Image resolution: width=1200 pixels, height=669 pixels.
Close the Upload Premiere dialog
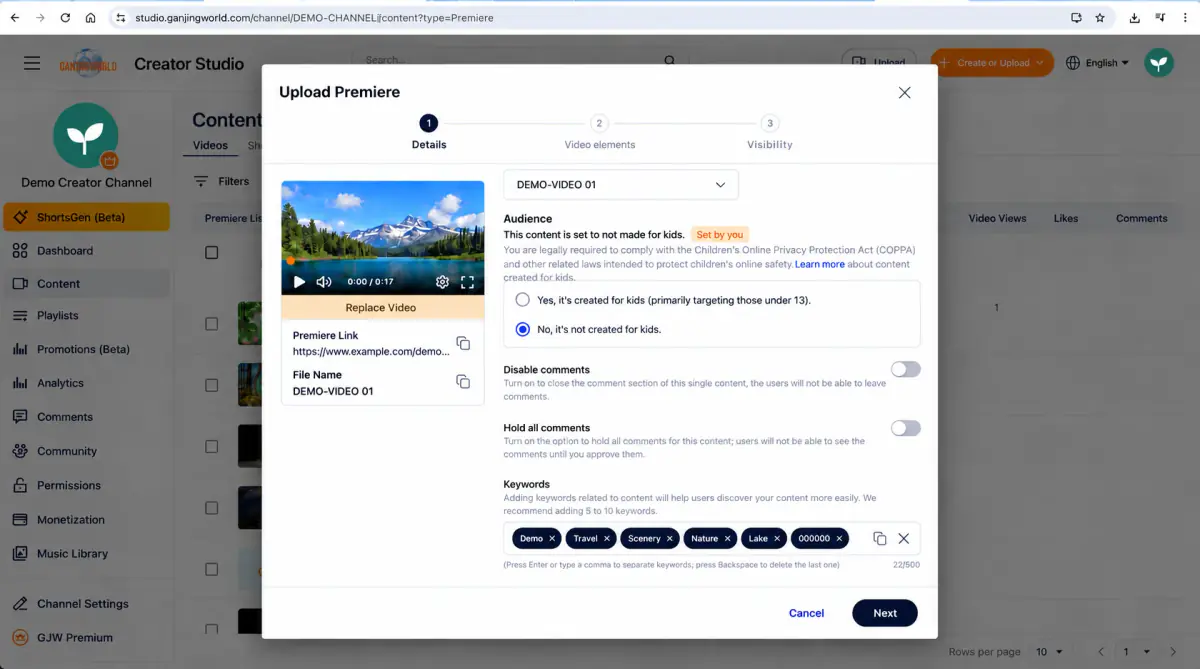coord(904,92)
